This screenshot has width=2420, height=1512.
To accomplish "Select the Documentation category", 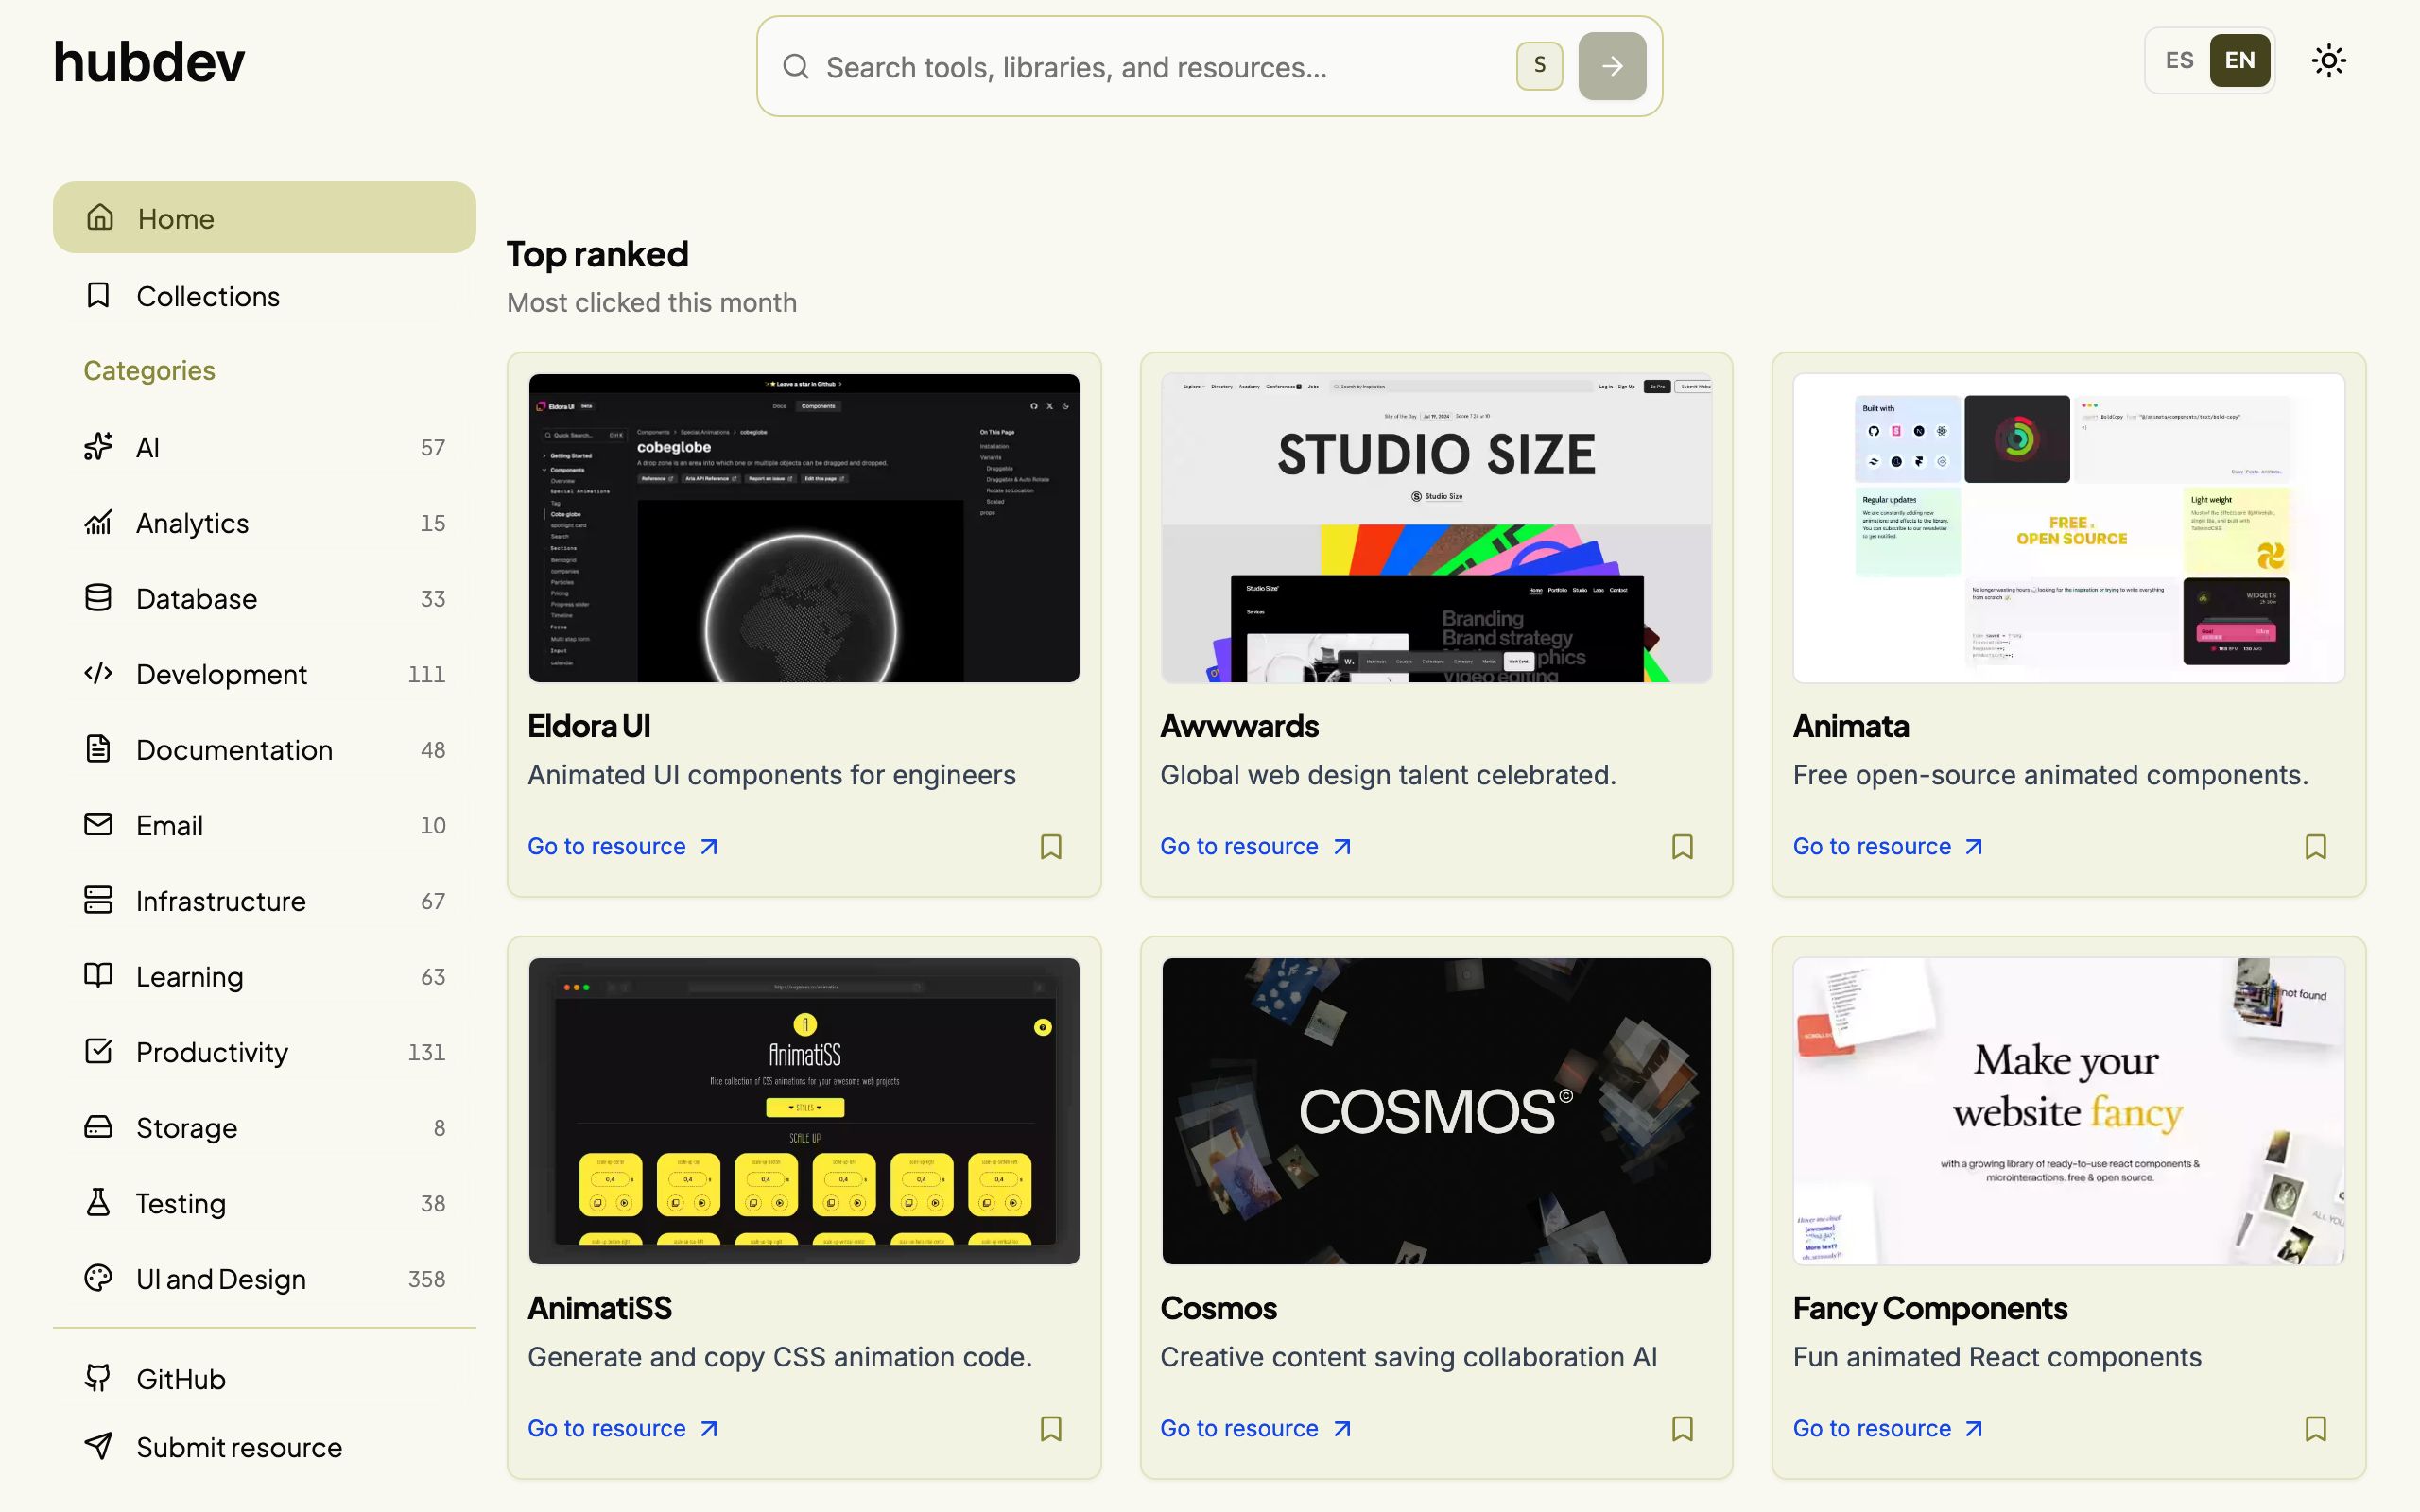I will pos(264,749).
